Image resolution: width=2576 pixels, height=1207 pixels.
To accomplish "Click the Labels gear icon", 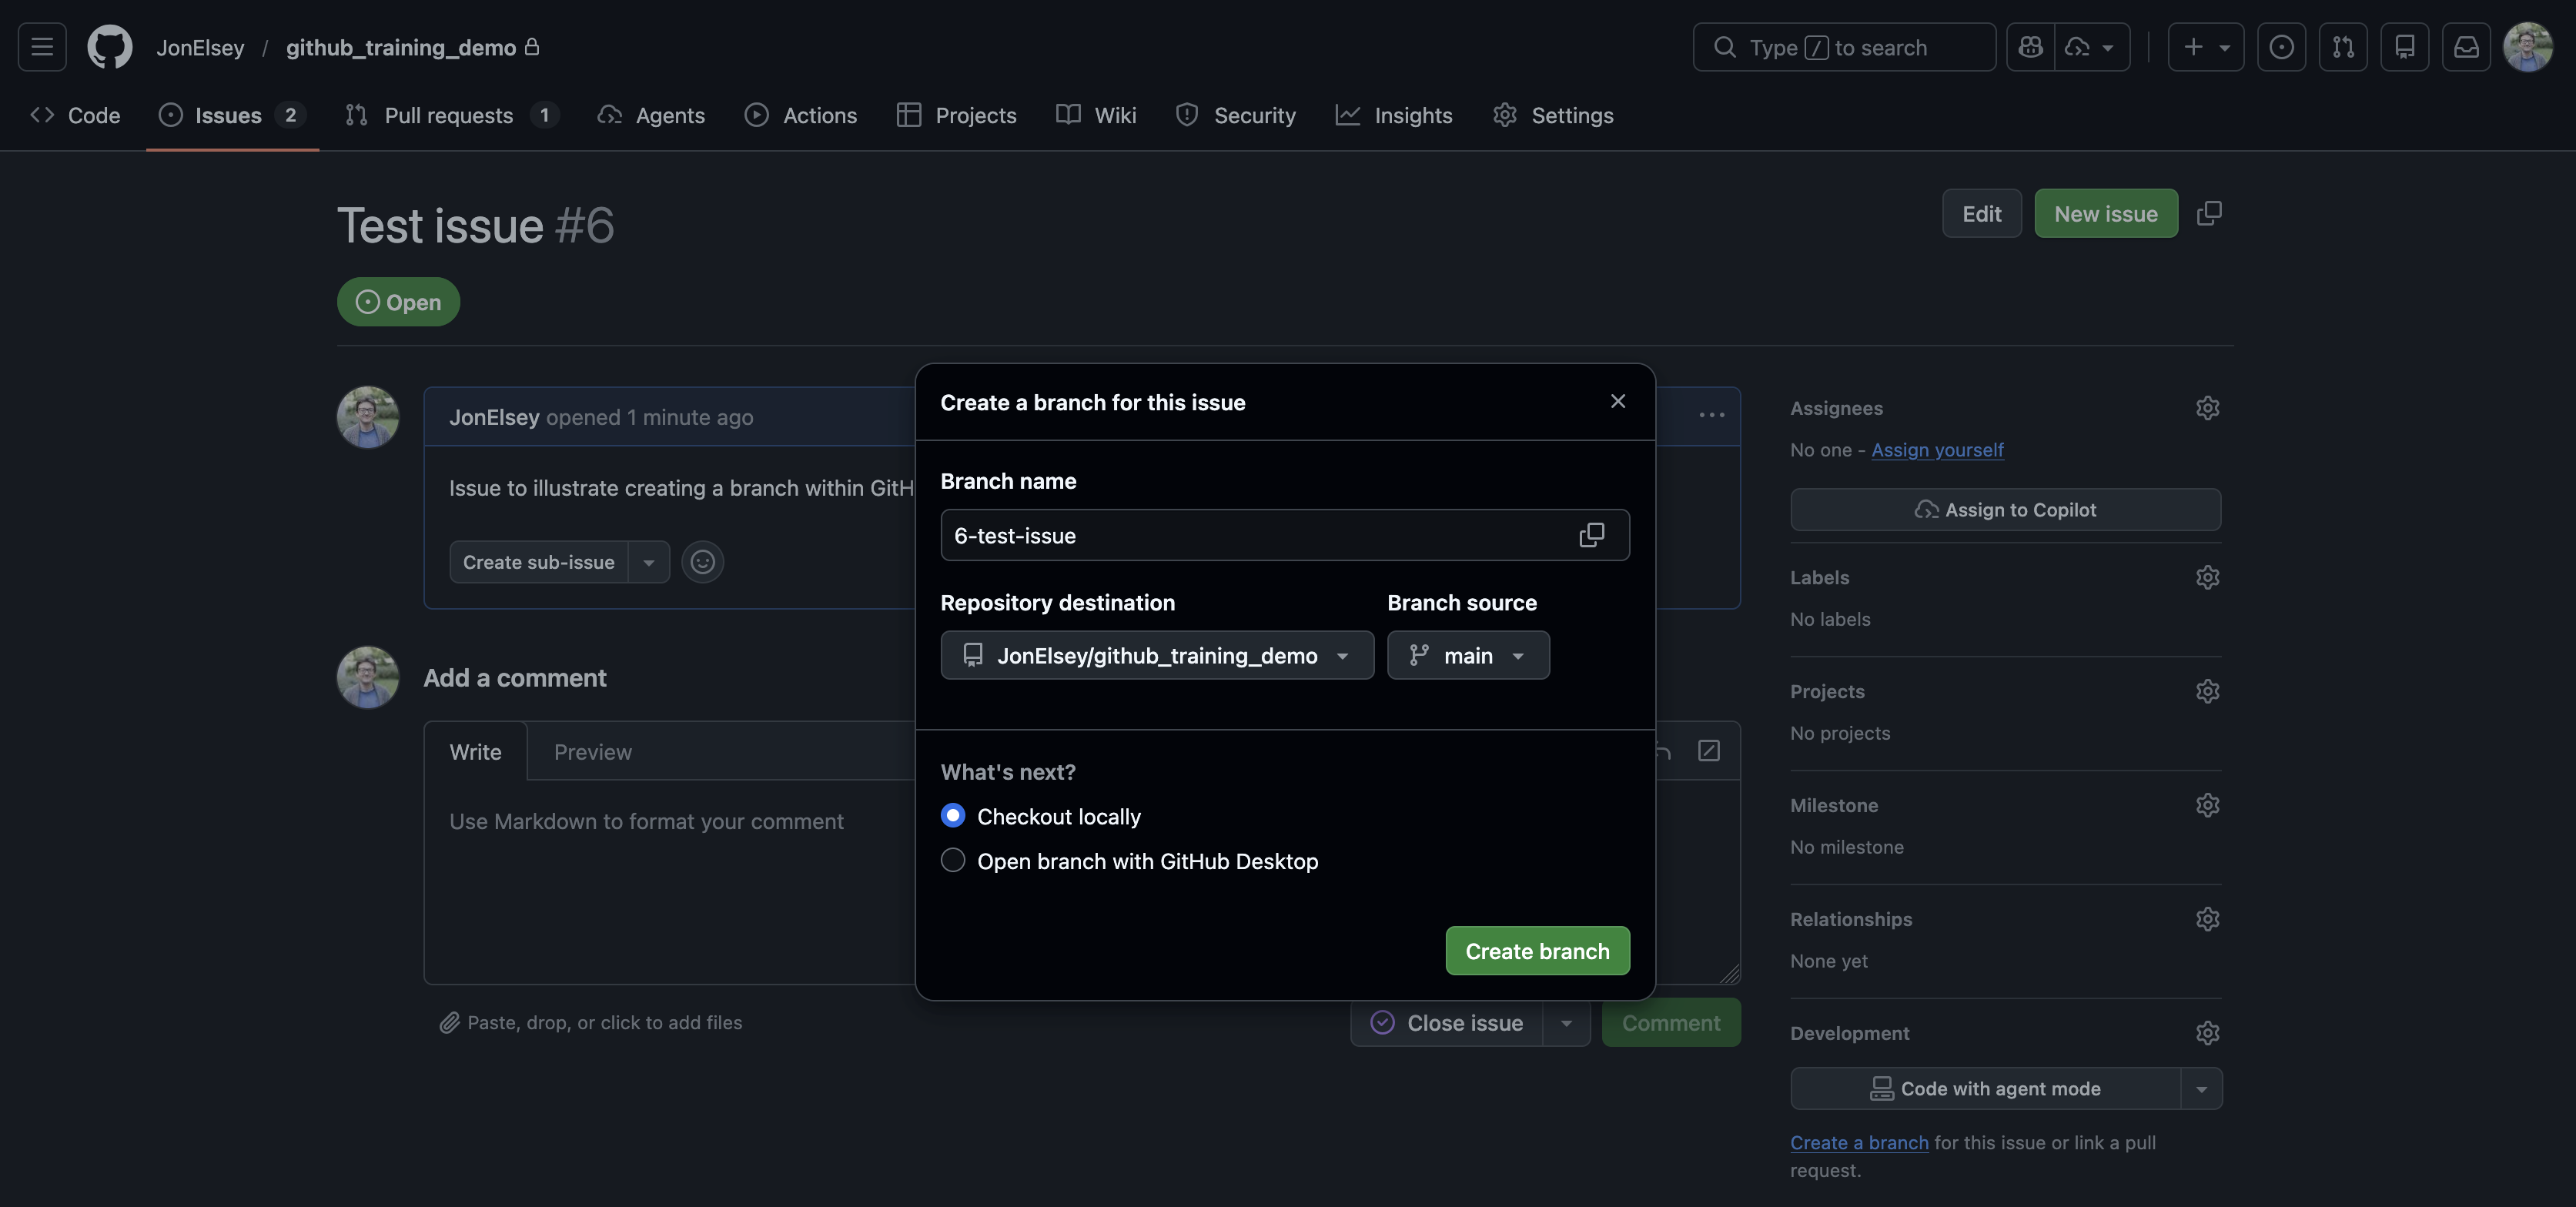I will [2207, 577].
